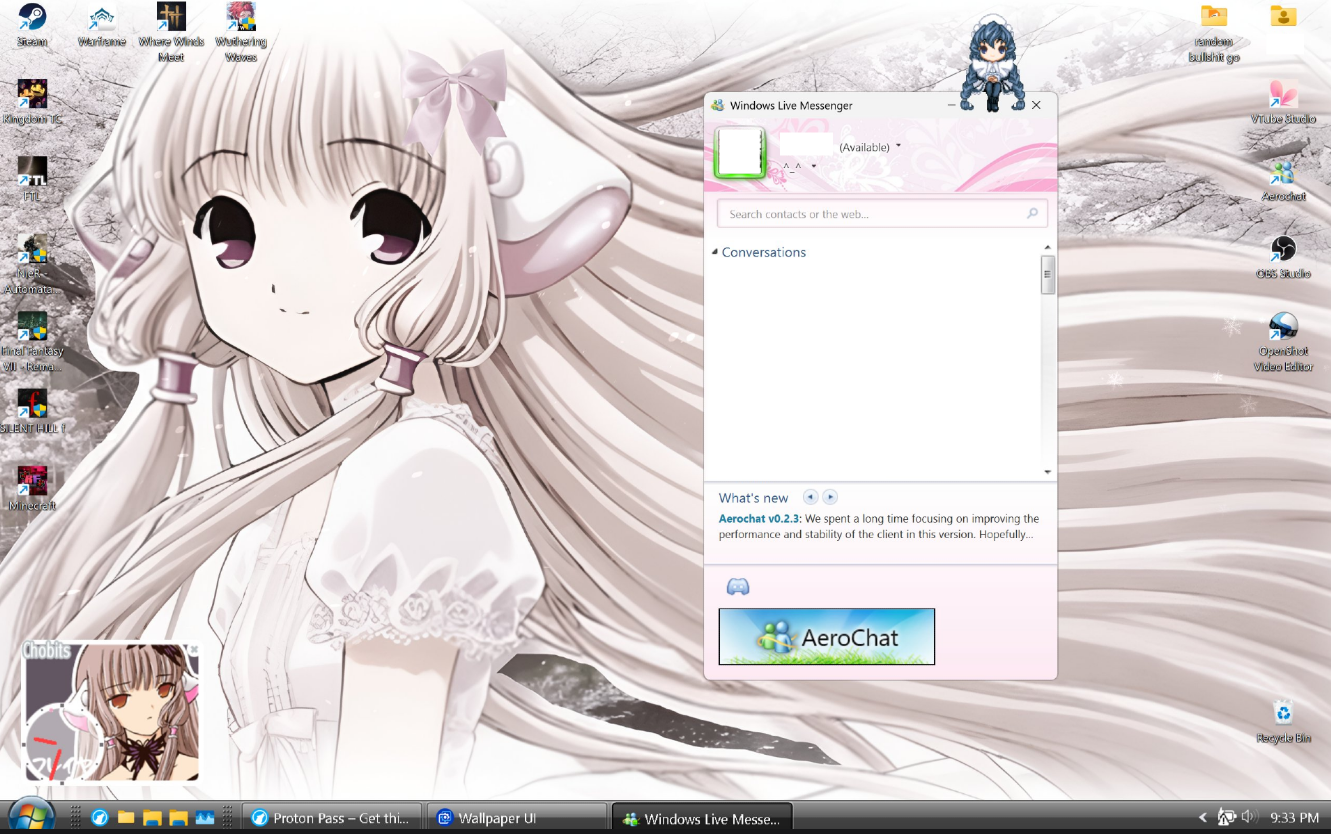Minimize the Windows Live Messenger window

click(x=952, y=105)
